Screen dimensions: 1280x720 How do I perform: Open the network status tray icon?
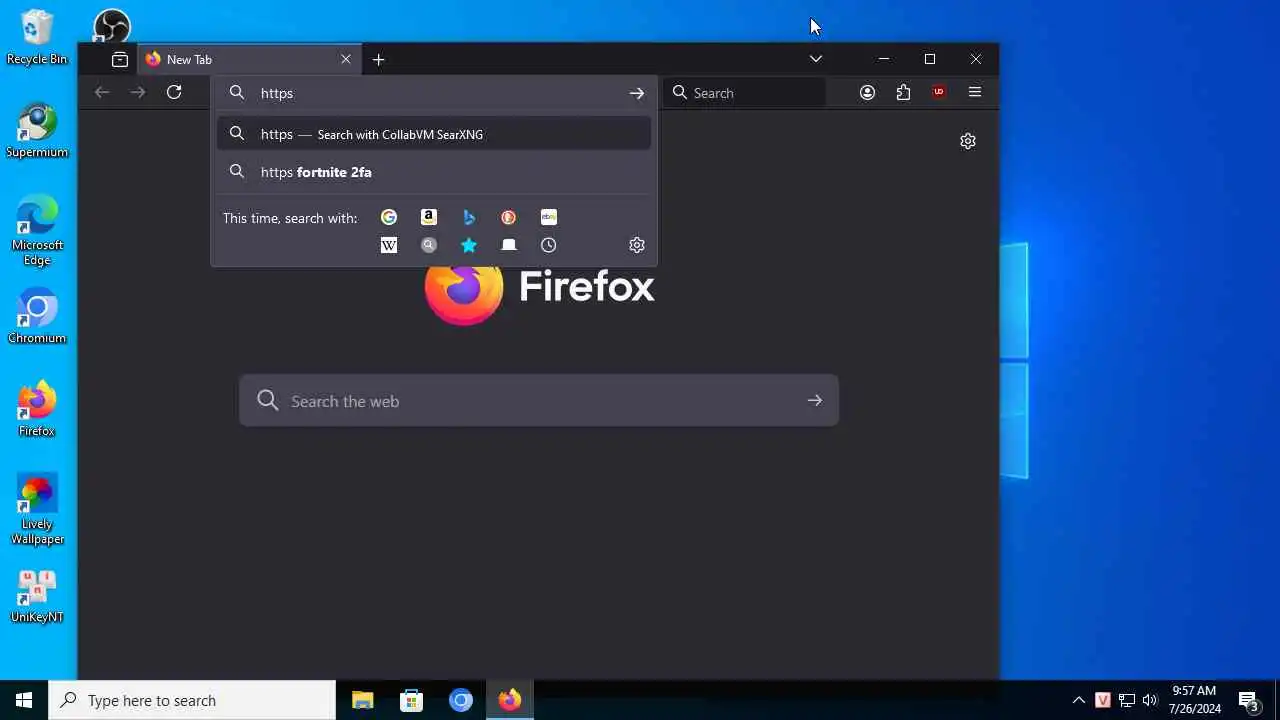click(x=1127, y=700)
